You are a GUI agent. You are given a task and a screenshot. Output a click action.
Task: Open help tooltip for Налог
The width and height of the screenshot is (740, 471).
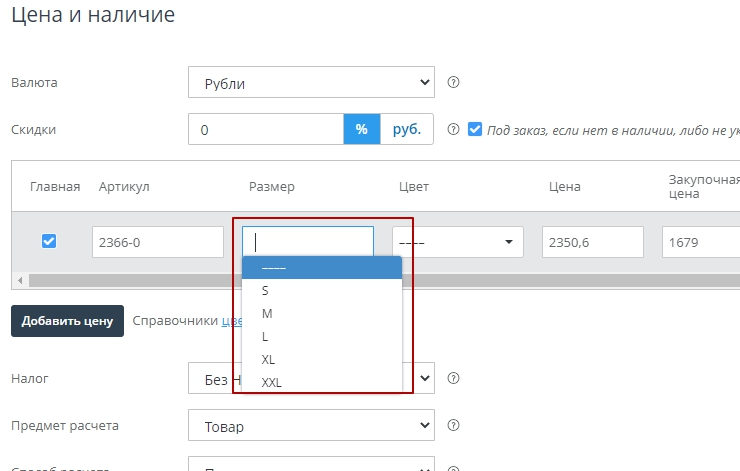tap(453, 379)
